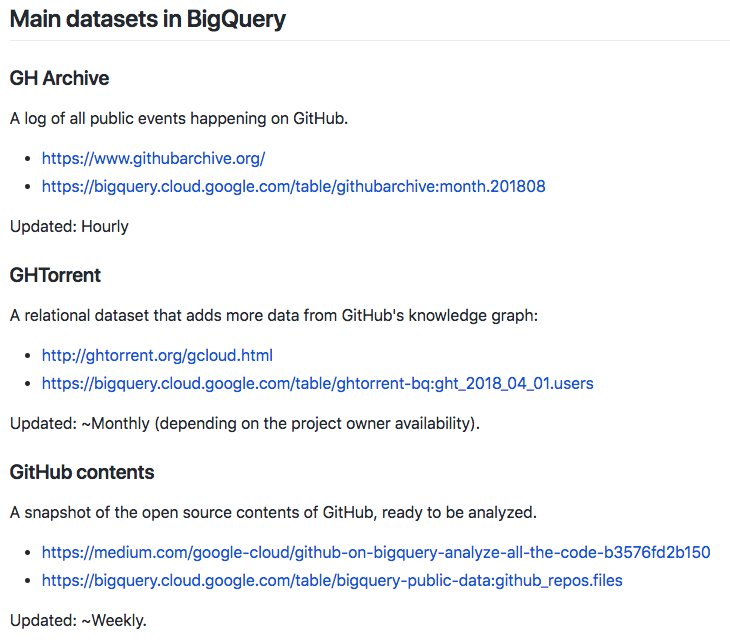Image resolution: width=730 pixels, height=644 pixels.
Task: Click the 'Main datasets in BigQuery' heading
Action: (148, 20)
